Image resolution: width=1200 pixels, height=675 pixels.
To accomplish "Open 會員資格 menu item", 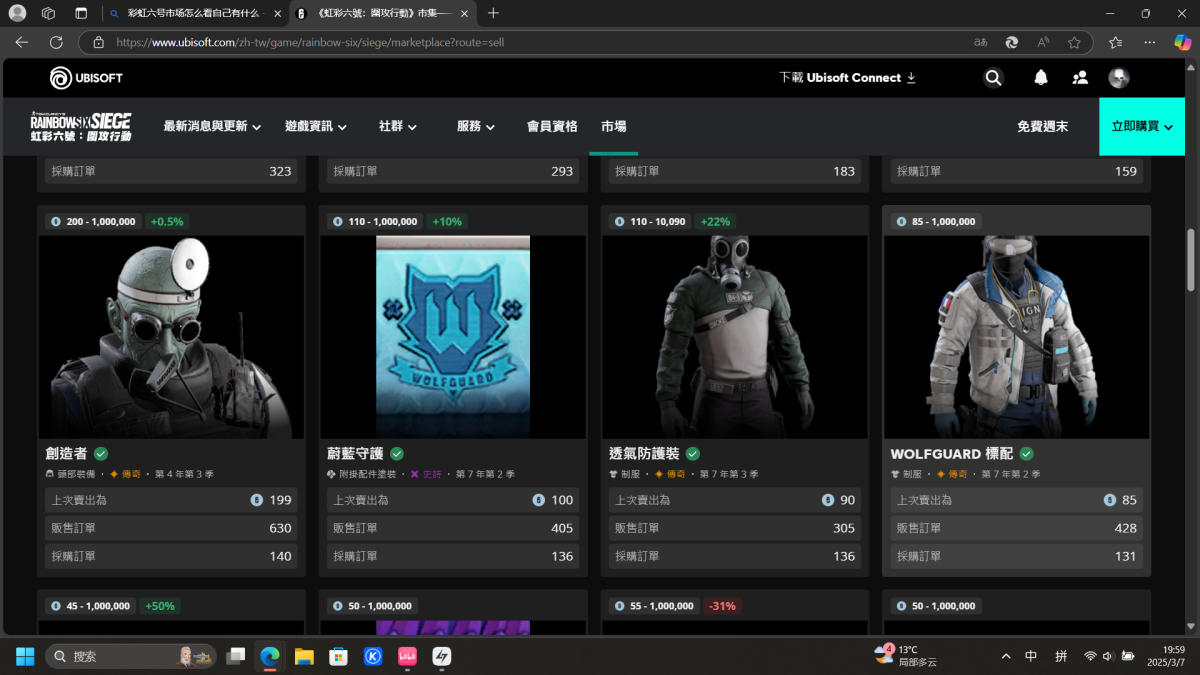I will click(552, 127).
